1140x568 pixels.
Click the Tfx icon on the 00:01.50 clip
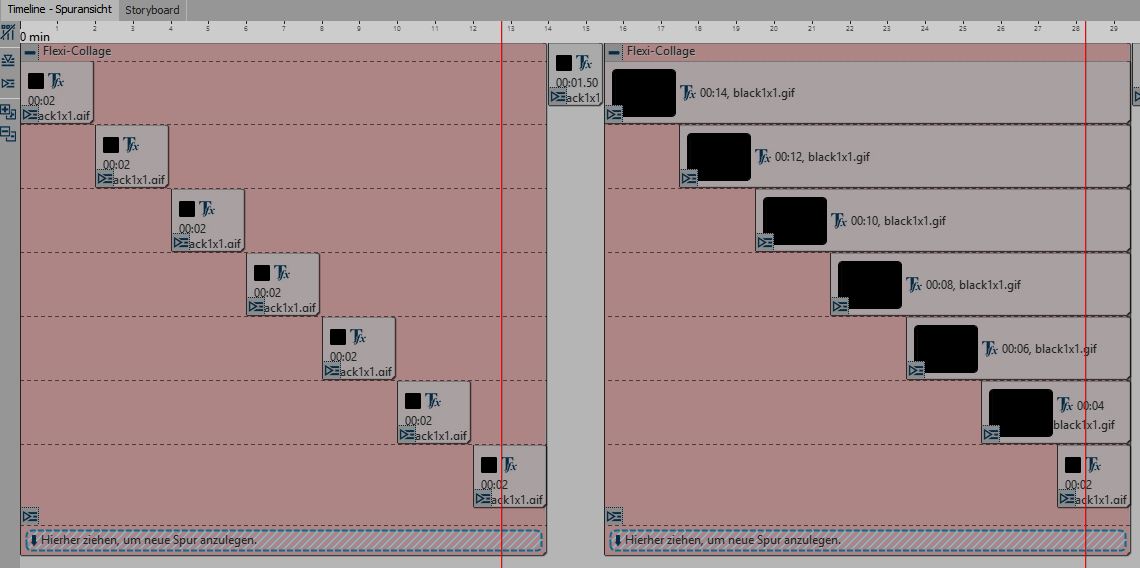coord(585,63)
